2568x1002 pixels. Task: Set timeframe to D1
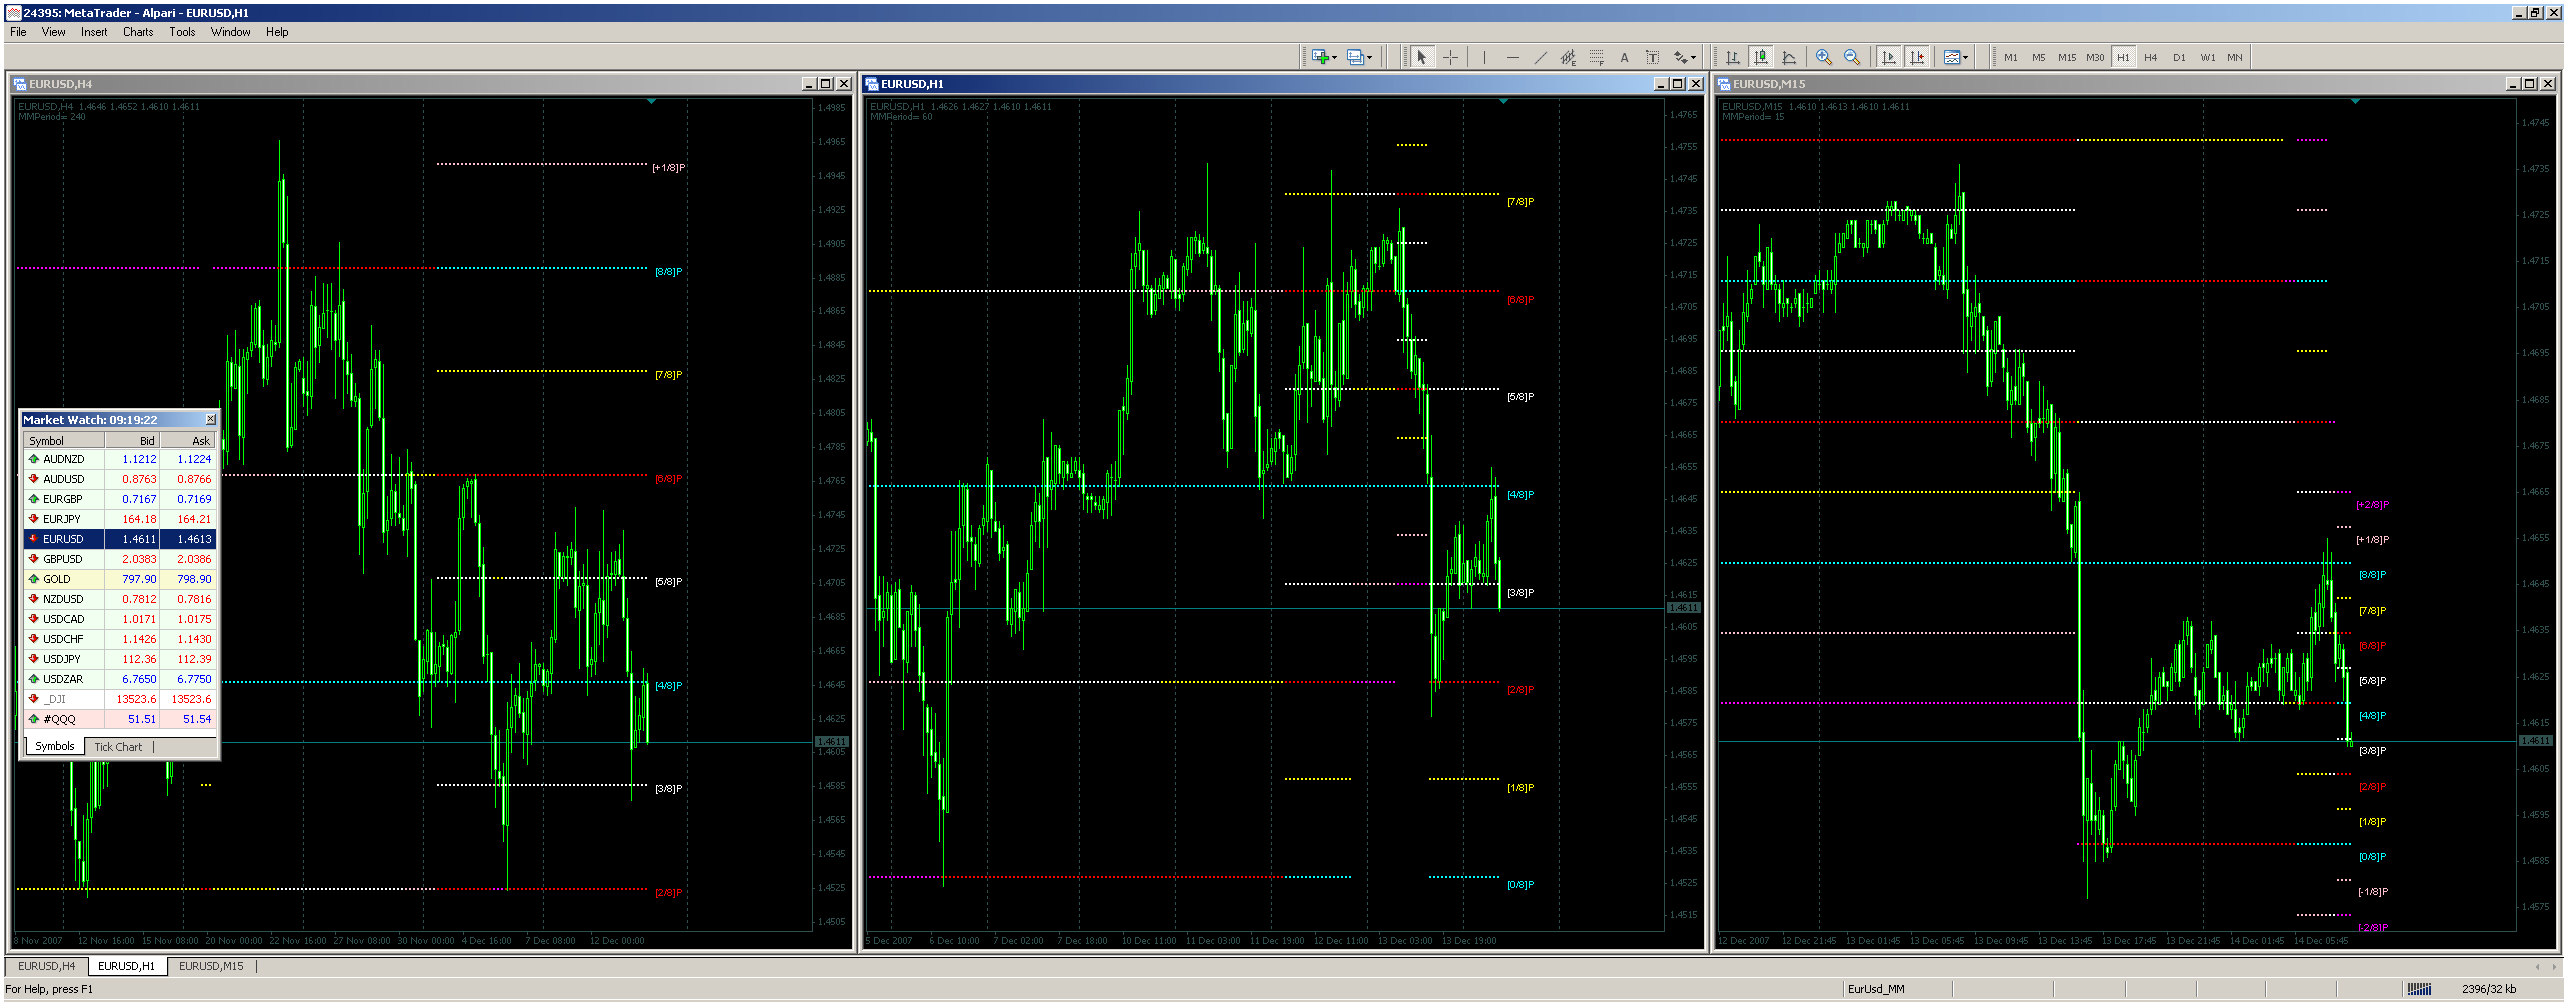pyautogui.click(x=2178, y=57)
